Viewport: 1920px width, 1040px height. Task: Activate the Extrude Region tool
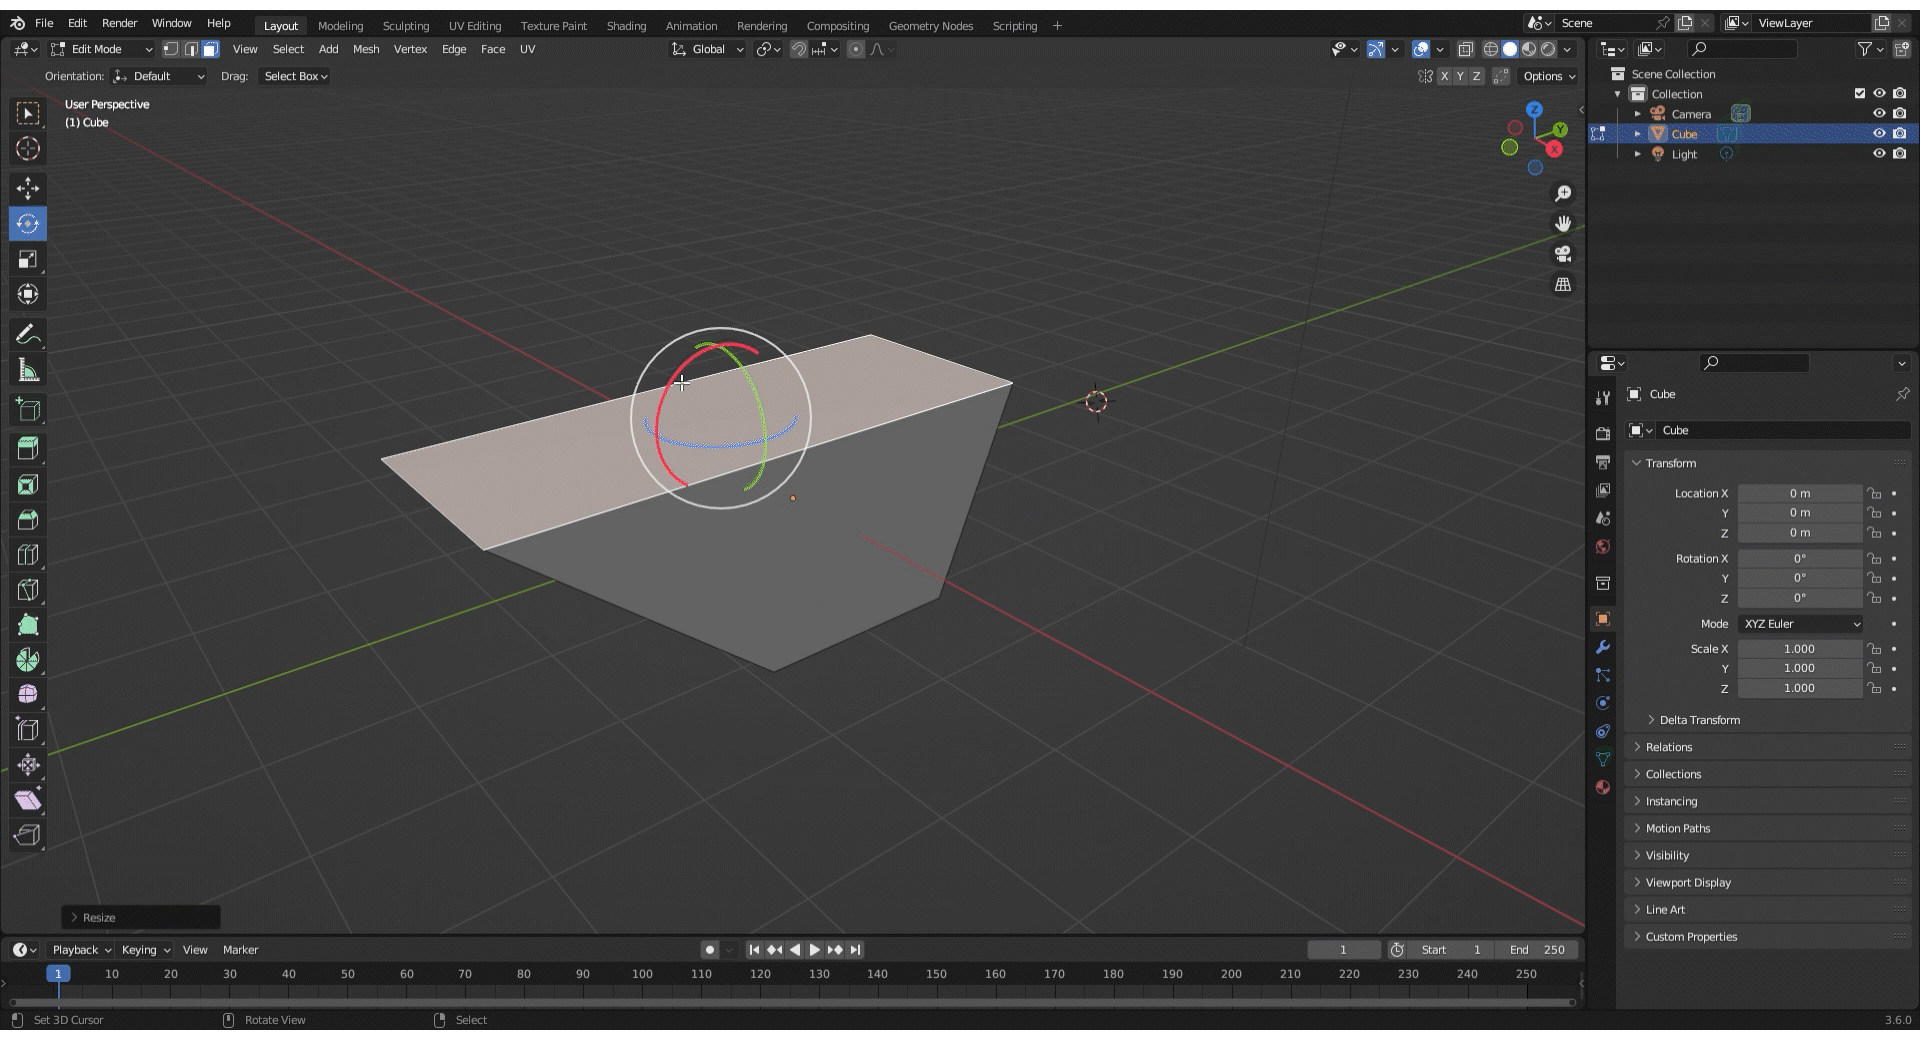point(28,449)
